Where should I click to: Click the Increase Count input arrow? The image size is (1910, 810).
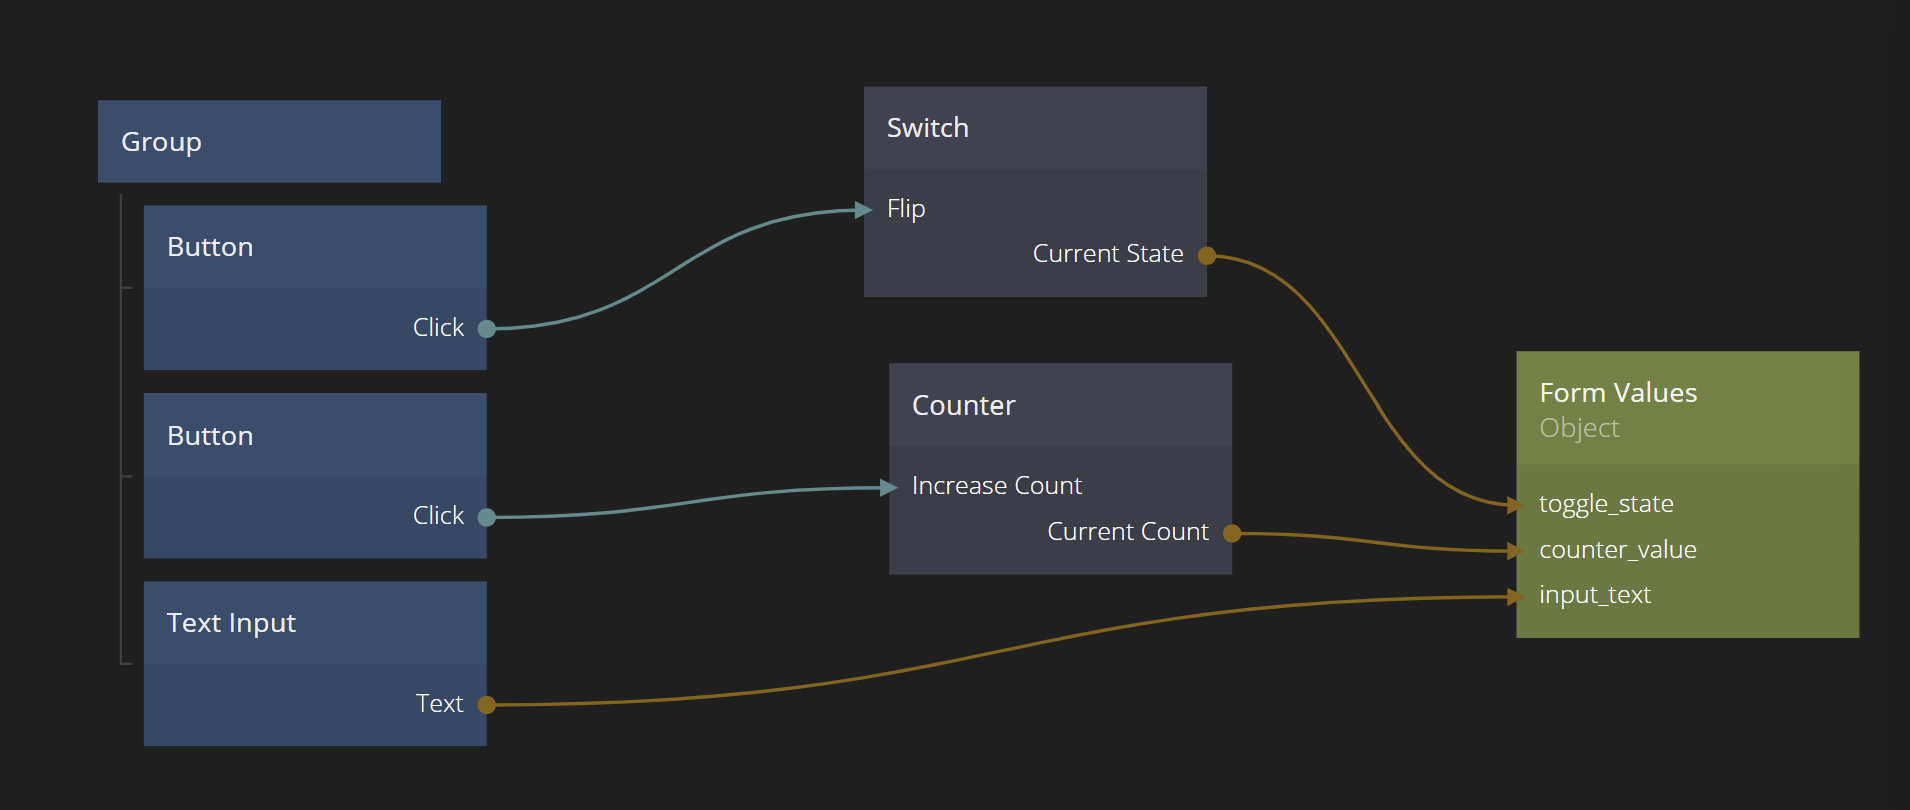tap(889, 488)
